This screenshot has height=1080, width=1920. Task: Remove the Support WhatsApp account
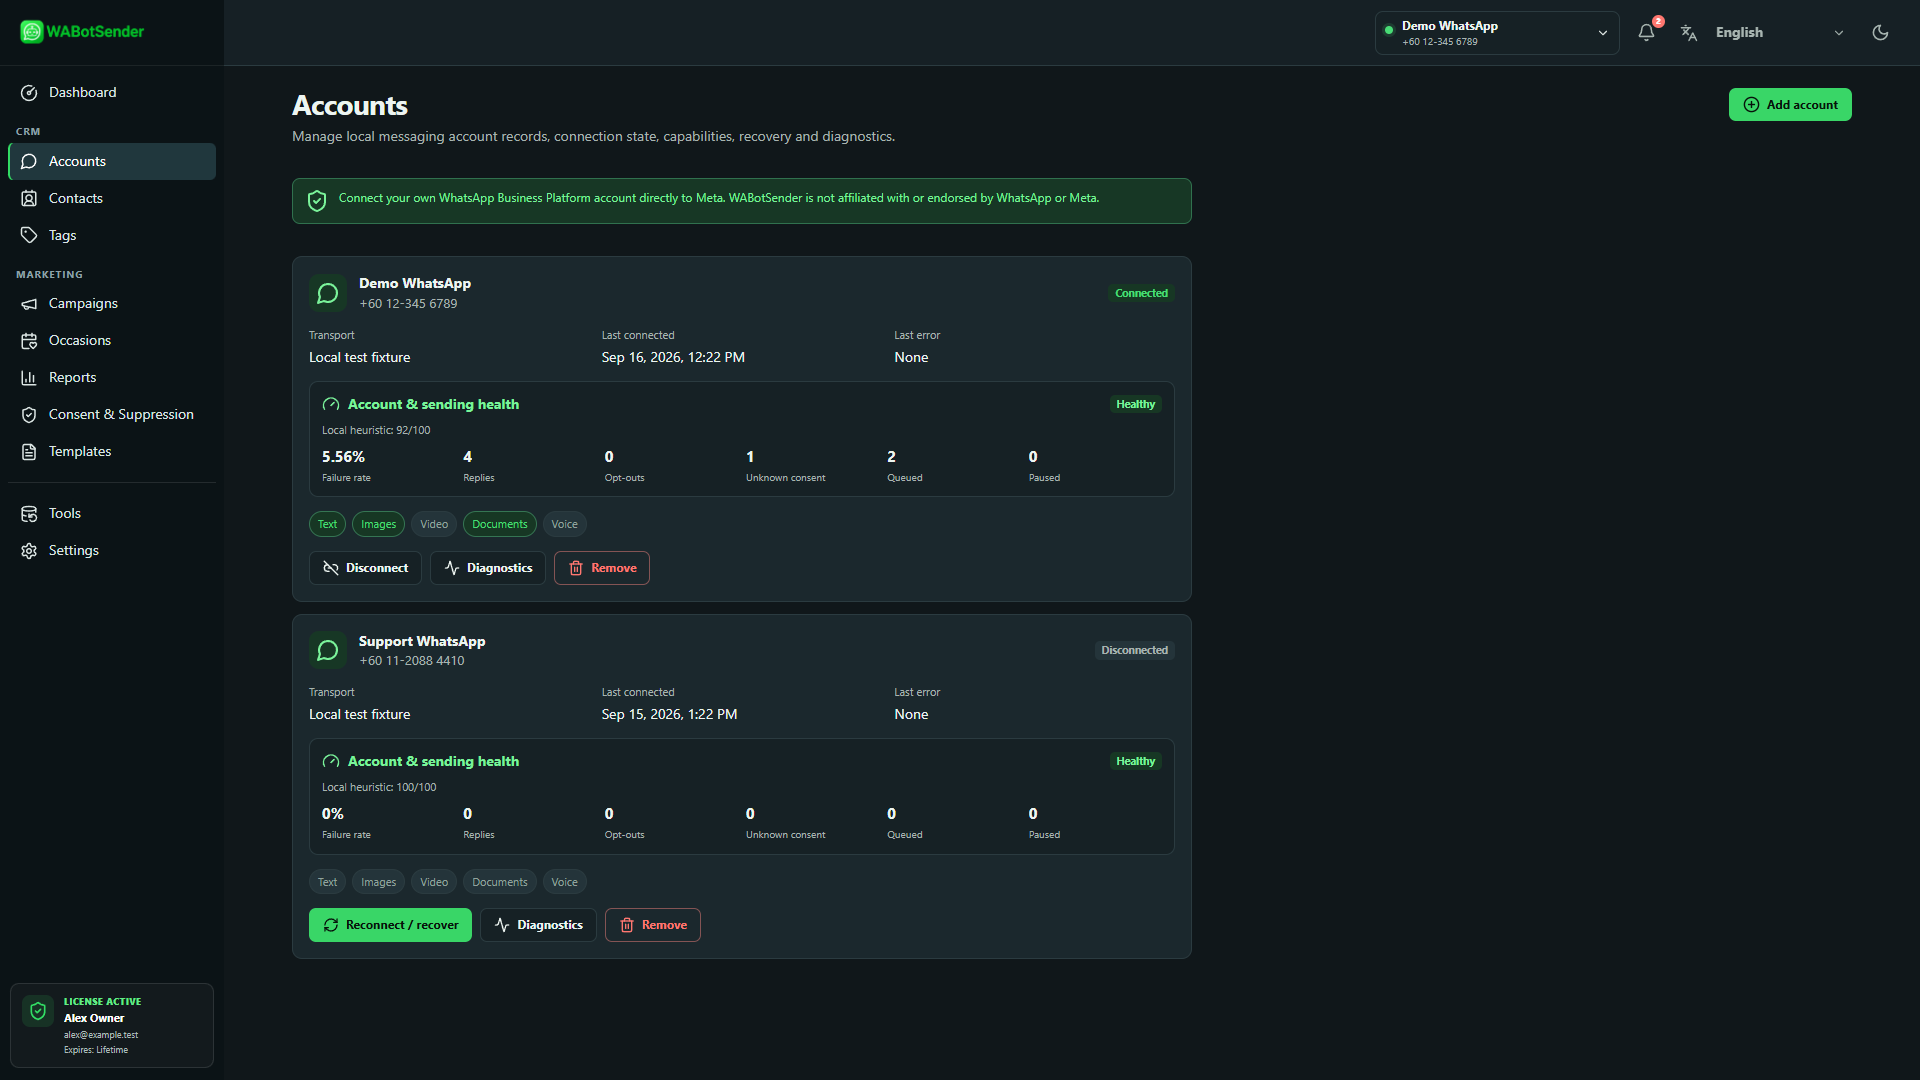[x=653, y=925]
